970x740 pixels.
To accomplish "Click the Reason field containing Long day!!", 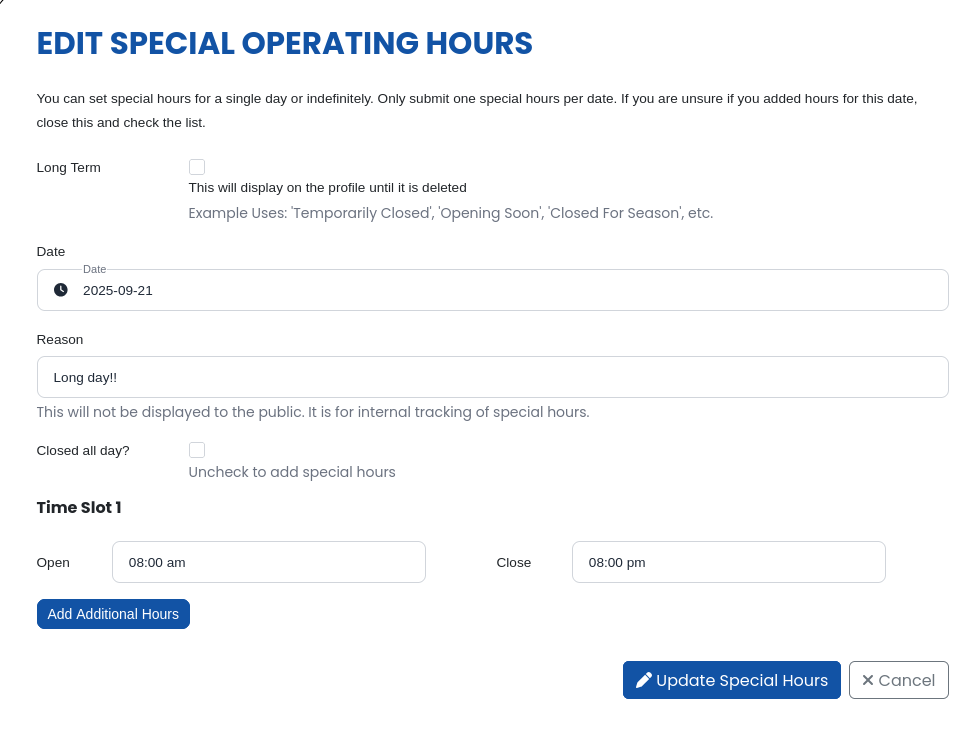I will [492, 377].
